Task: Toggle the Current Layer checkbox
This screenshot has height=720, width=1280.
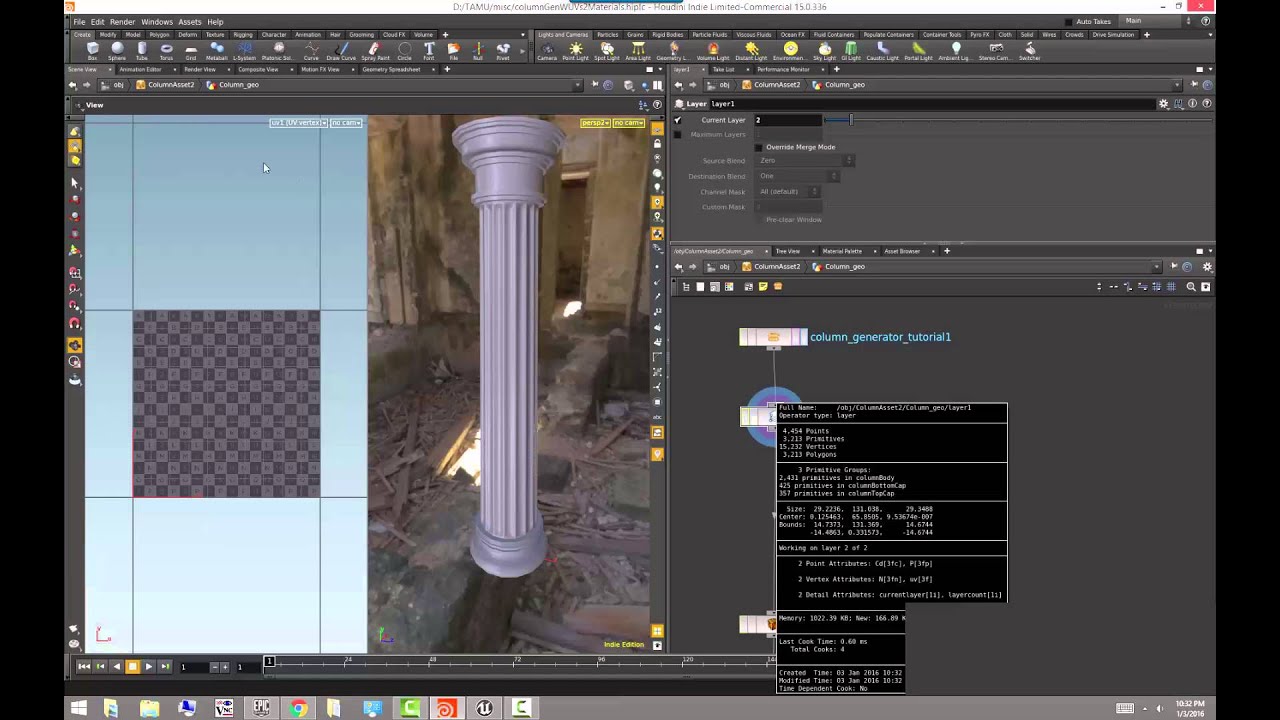Action: pyautogui.click(x=677, y=120)
